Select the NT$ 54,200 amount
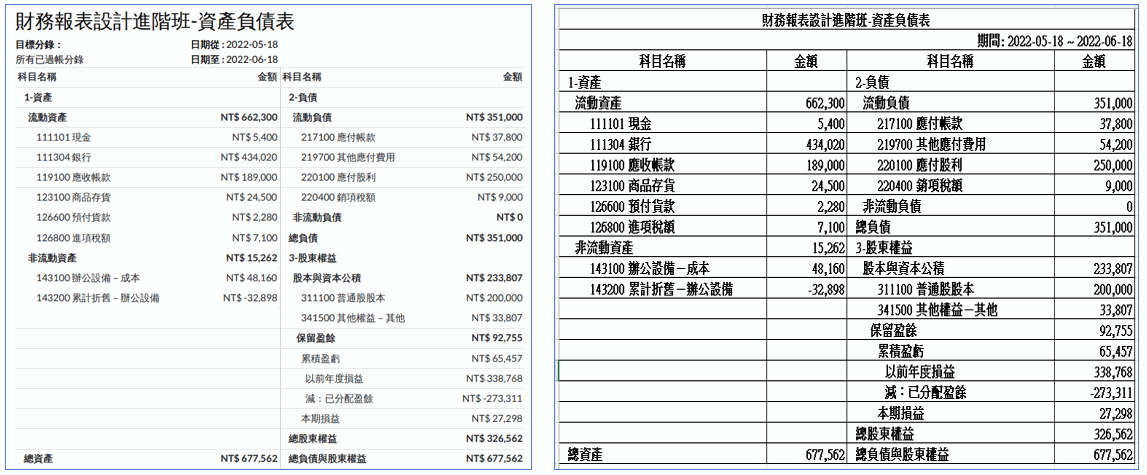The image size is (1147, 475). coord(497,157)
